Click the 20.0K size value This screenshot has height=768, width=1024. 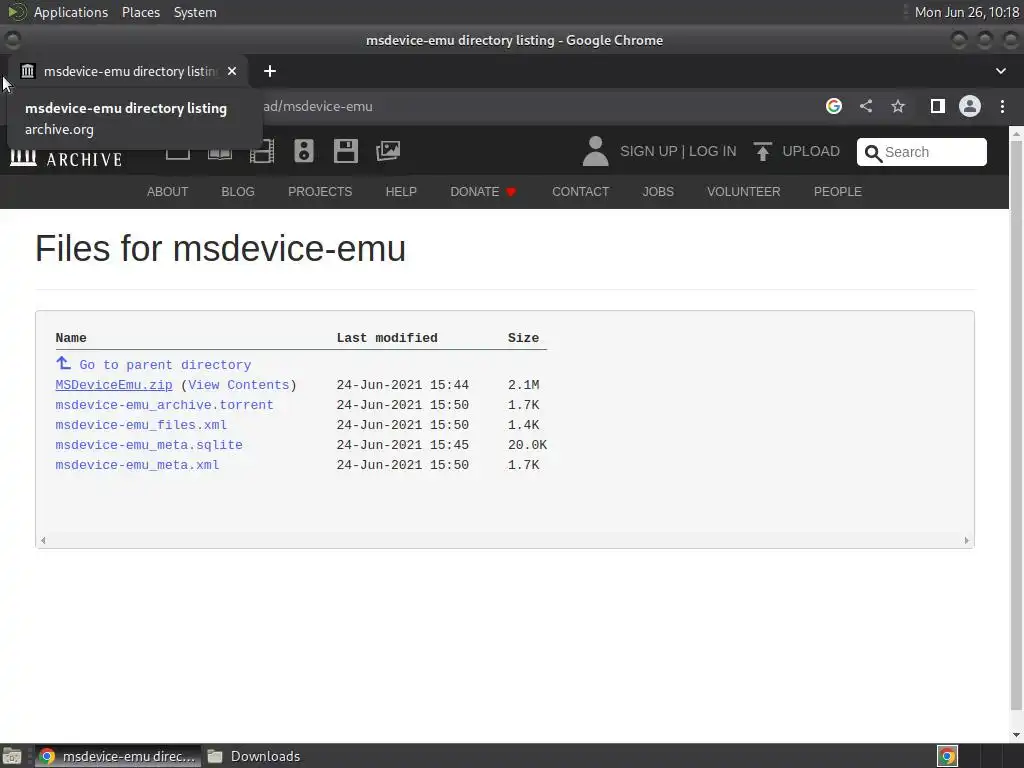pyautogui.click(x=528, y=445)
